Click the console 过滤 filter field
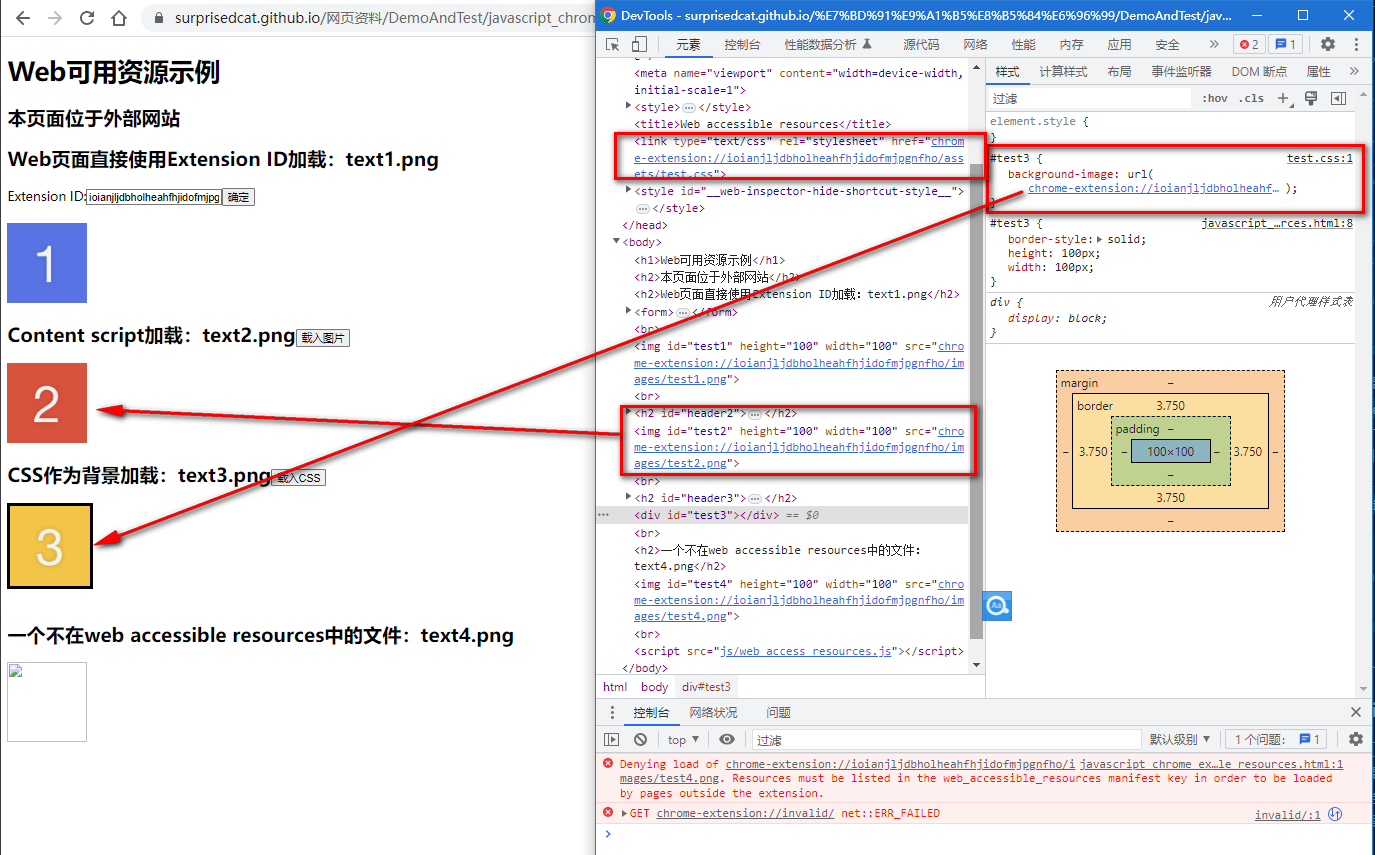The image size is (1375, 855). (x=946, y=739)
